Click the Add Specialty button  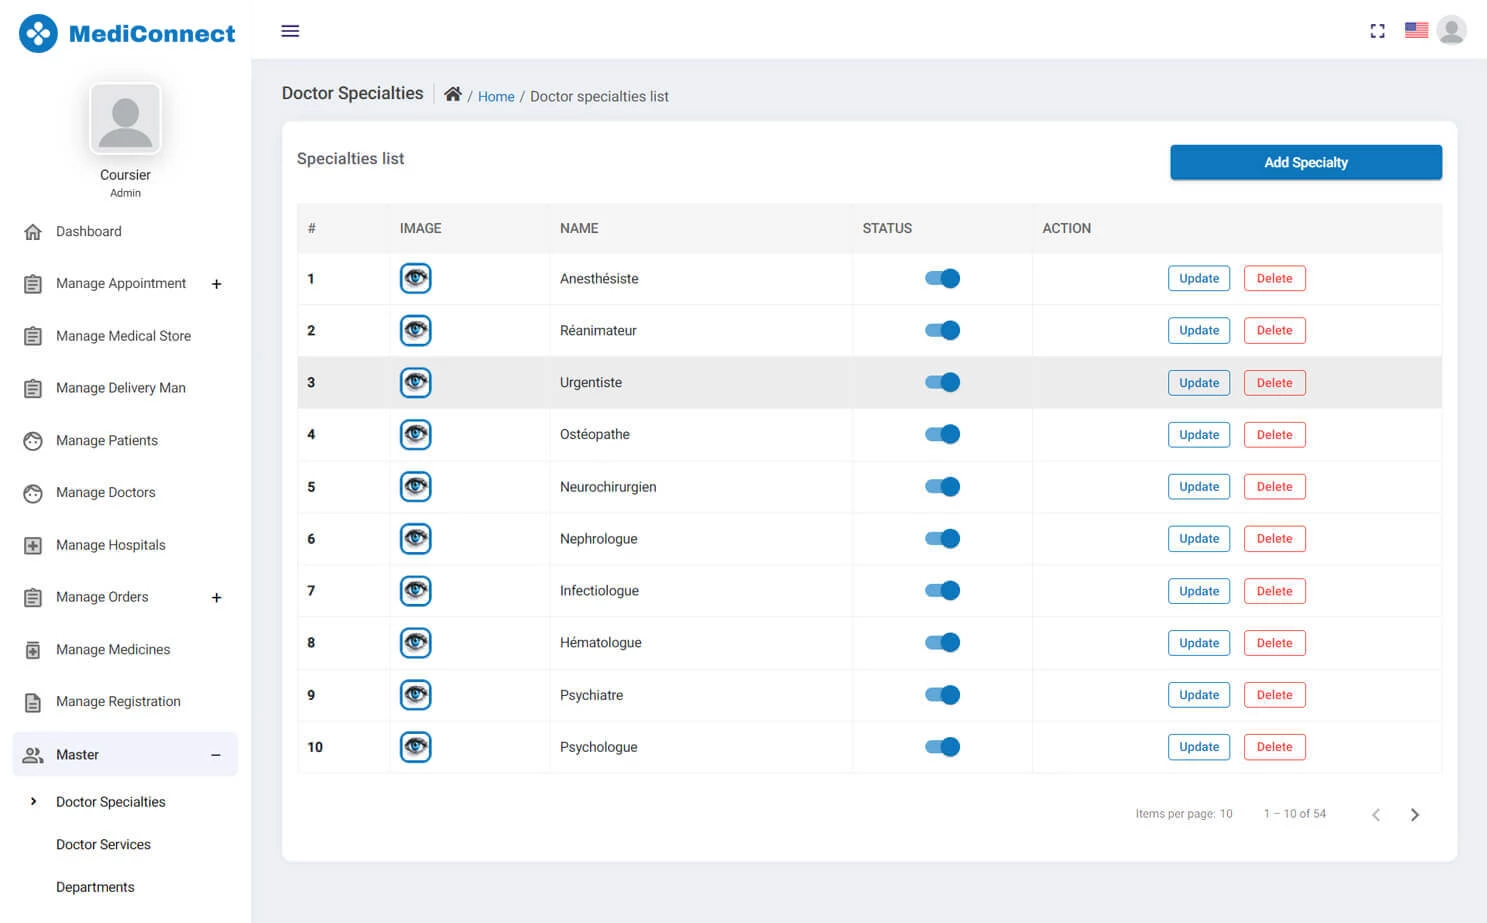coord(1305,162)
